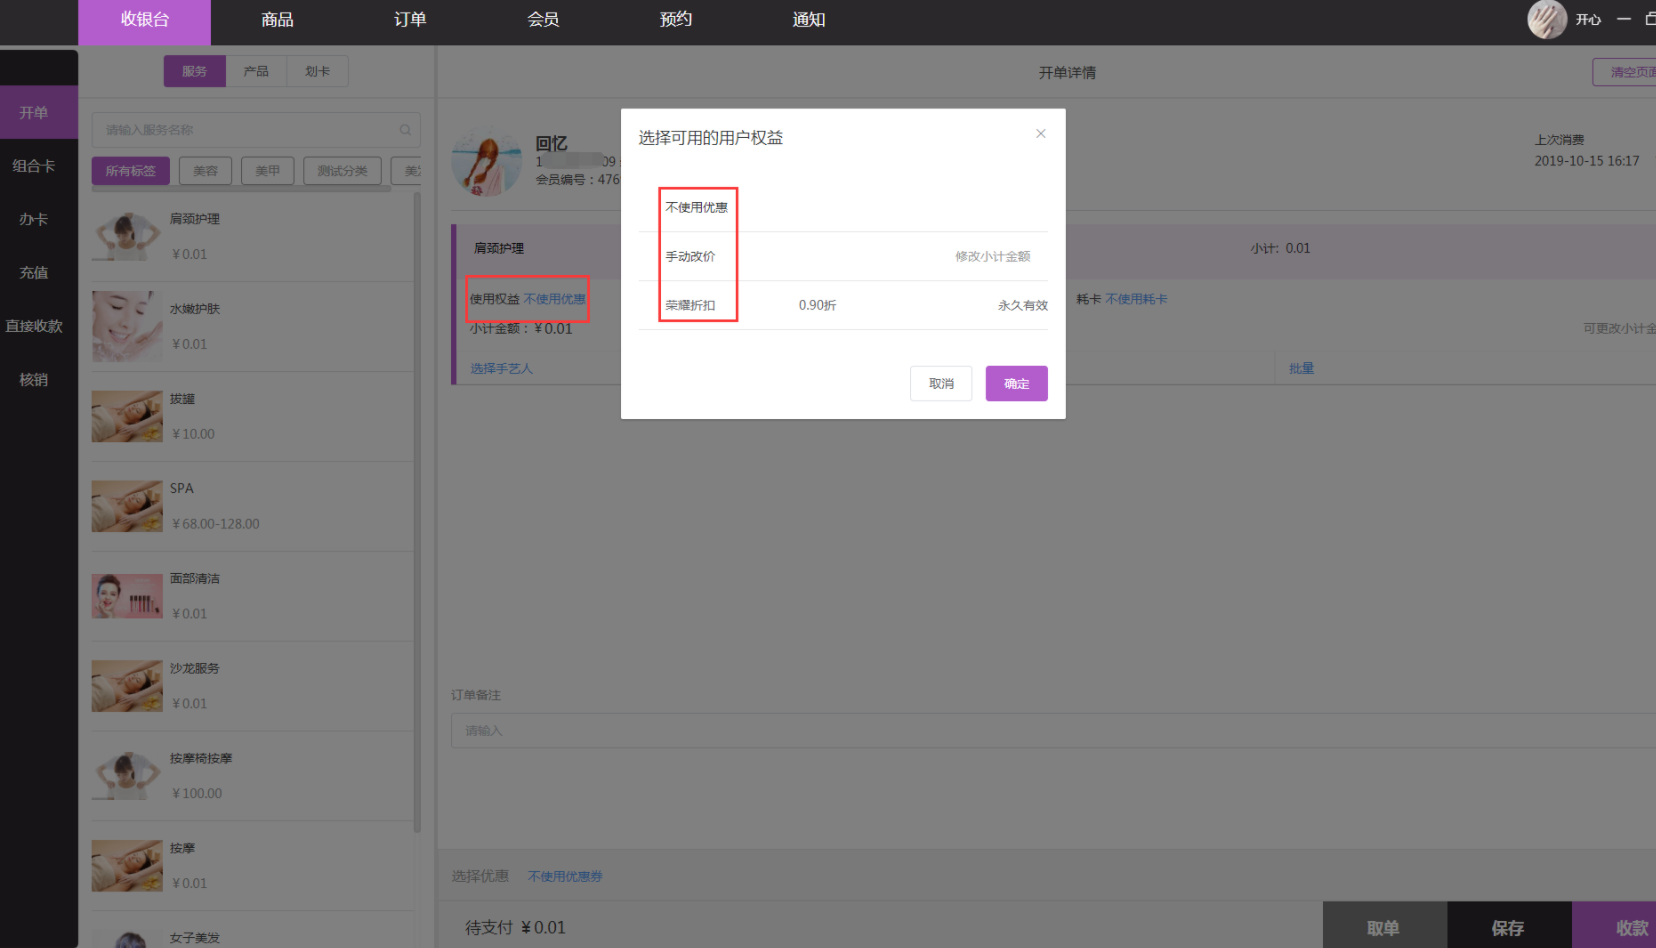The width and height of the screenshot is (1656, 948).
Task: Switch to the 服务 tab
Action: (x=195, y=71)
